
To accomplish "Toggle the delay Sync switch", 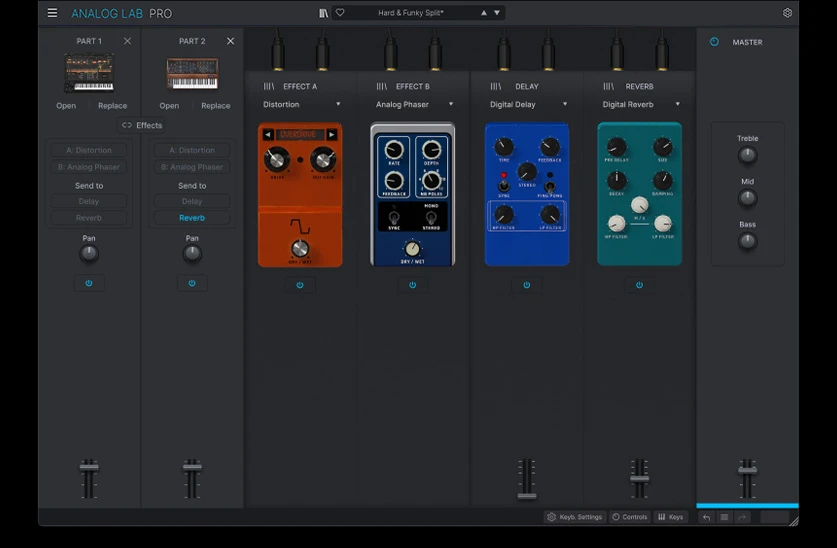I will [x=503, y=186].
